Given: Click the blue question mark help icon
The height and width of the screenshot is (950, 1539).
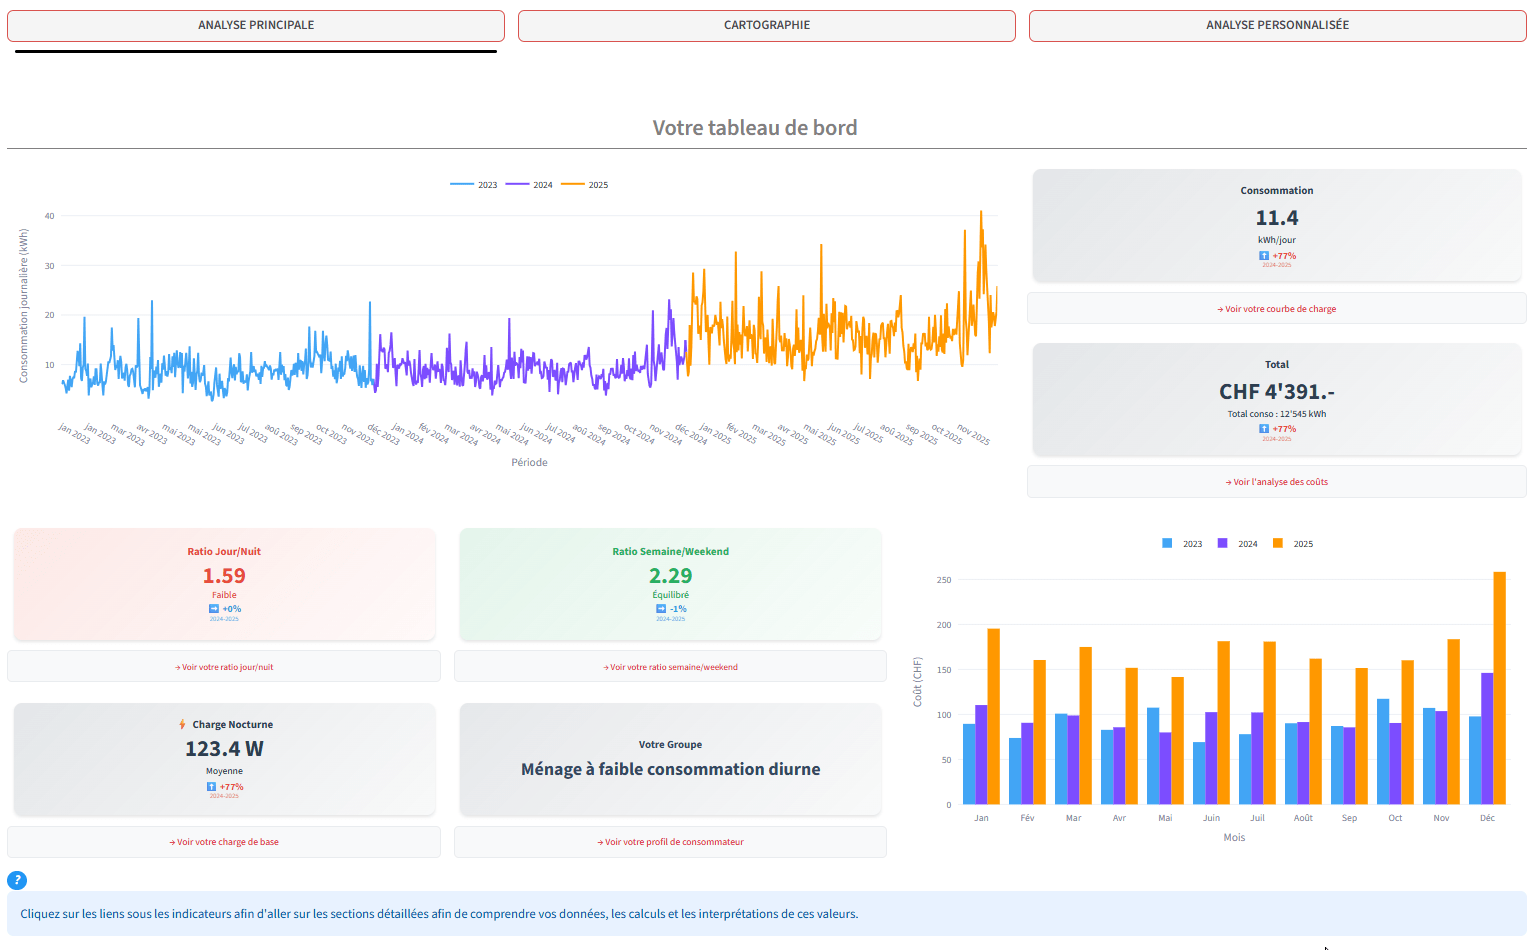Looking at the screenshot, I should pyautogui.click(x=17, y=880).
